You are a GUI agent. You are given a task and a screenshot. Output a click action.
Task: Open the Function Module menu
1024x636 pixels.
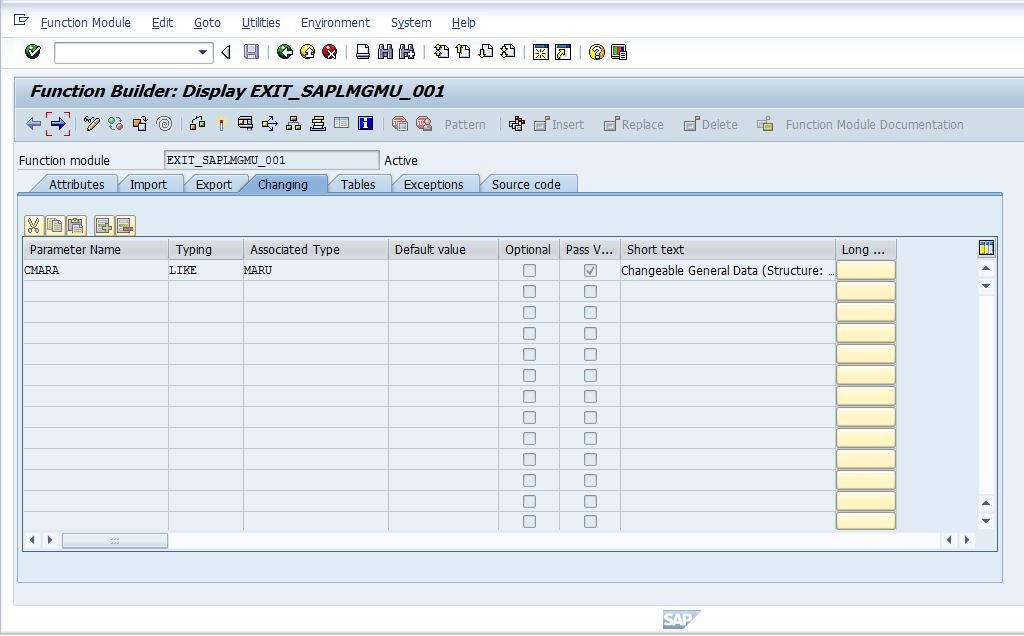click(x=86, y=23)
